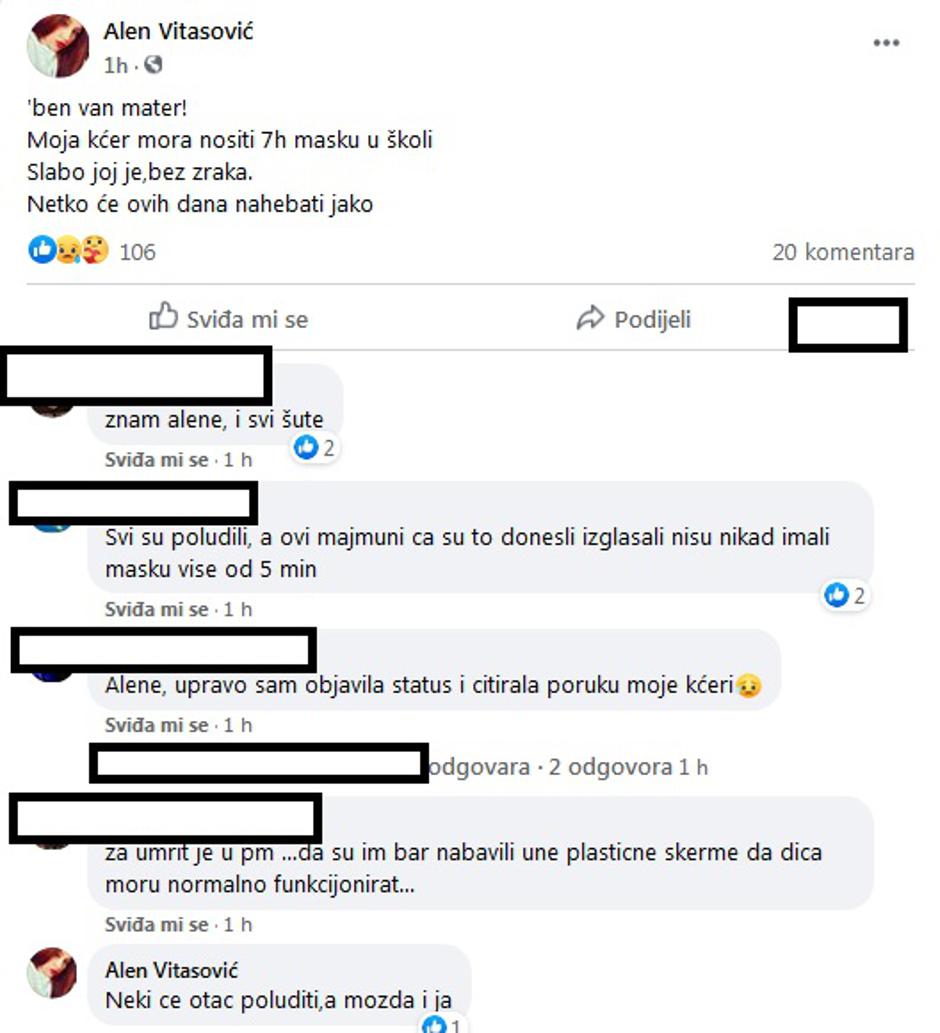Click the blue like reaction icon by 106
The width and height of the screenshot is (940, 1033).
pos(42,250)
